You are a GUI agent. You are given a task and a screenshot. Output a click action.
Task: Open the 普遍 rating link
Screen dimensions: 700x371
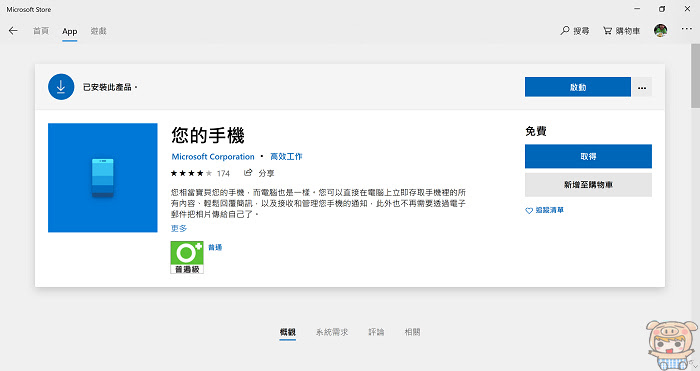[215, 247]
